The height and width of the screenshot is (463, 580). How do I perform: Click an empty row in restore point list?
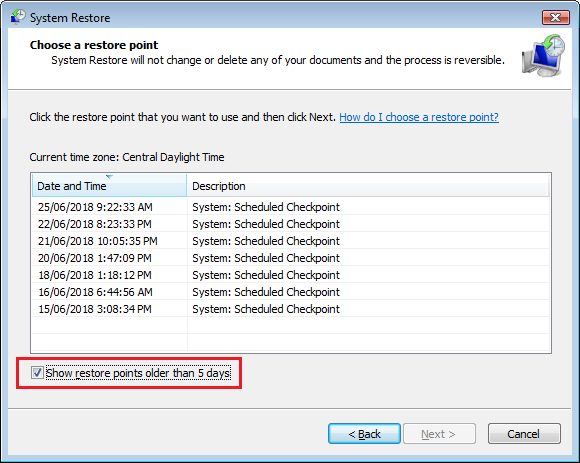click(291, 325)
